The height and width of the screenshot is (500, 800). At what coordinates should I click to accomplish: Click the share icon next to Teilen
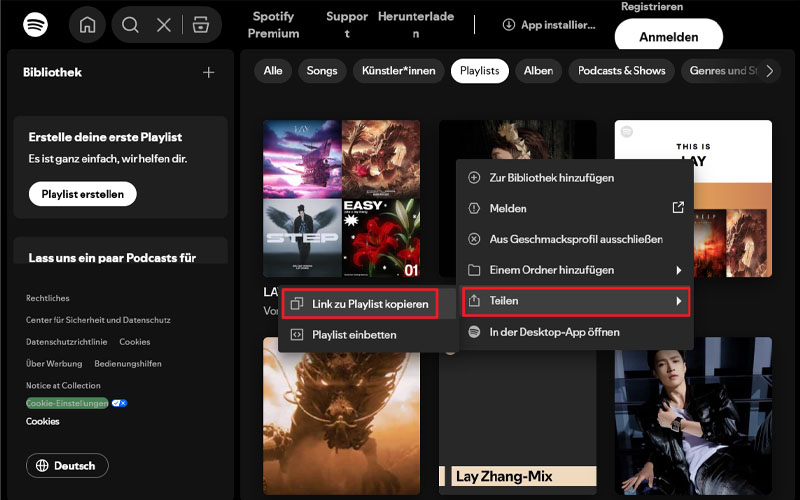point(474,301)
